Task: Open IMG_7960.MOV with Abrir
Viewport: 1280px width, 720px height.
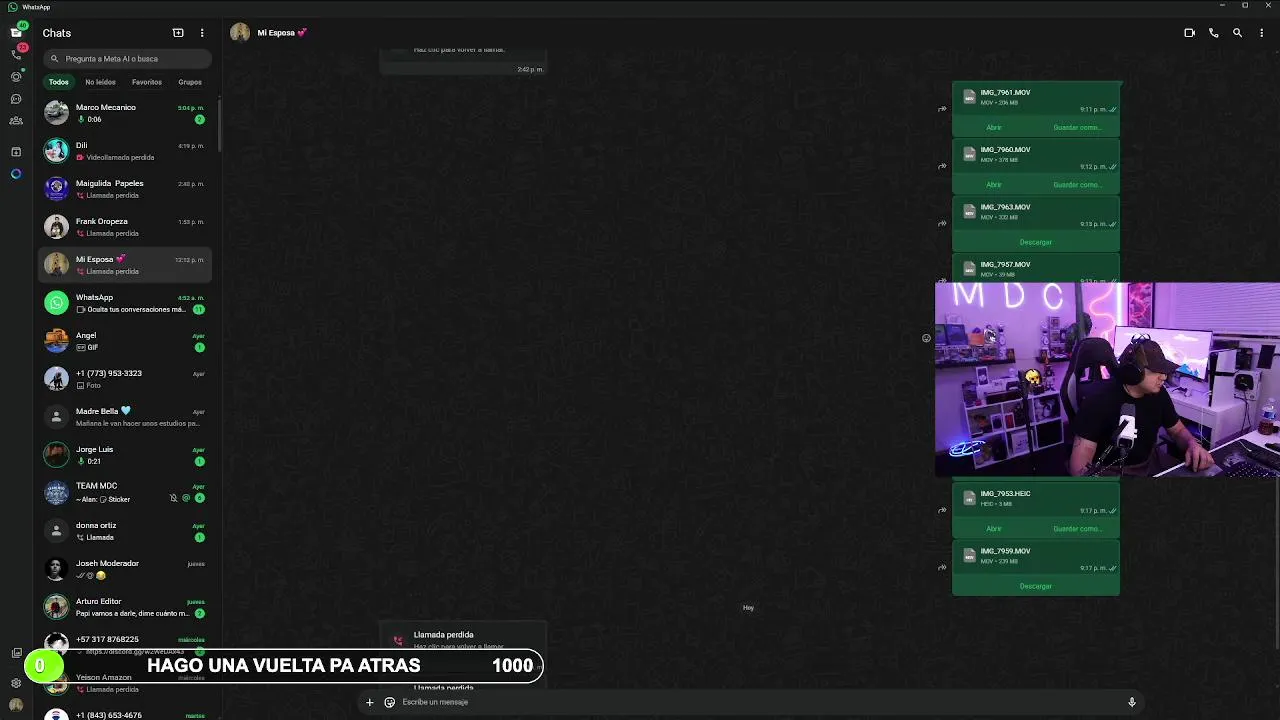Action: point(994,184)
